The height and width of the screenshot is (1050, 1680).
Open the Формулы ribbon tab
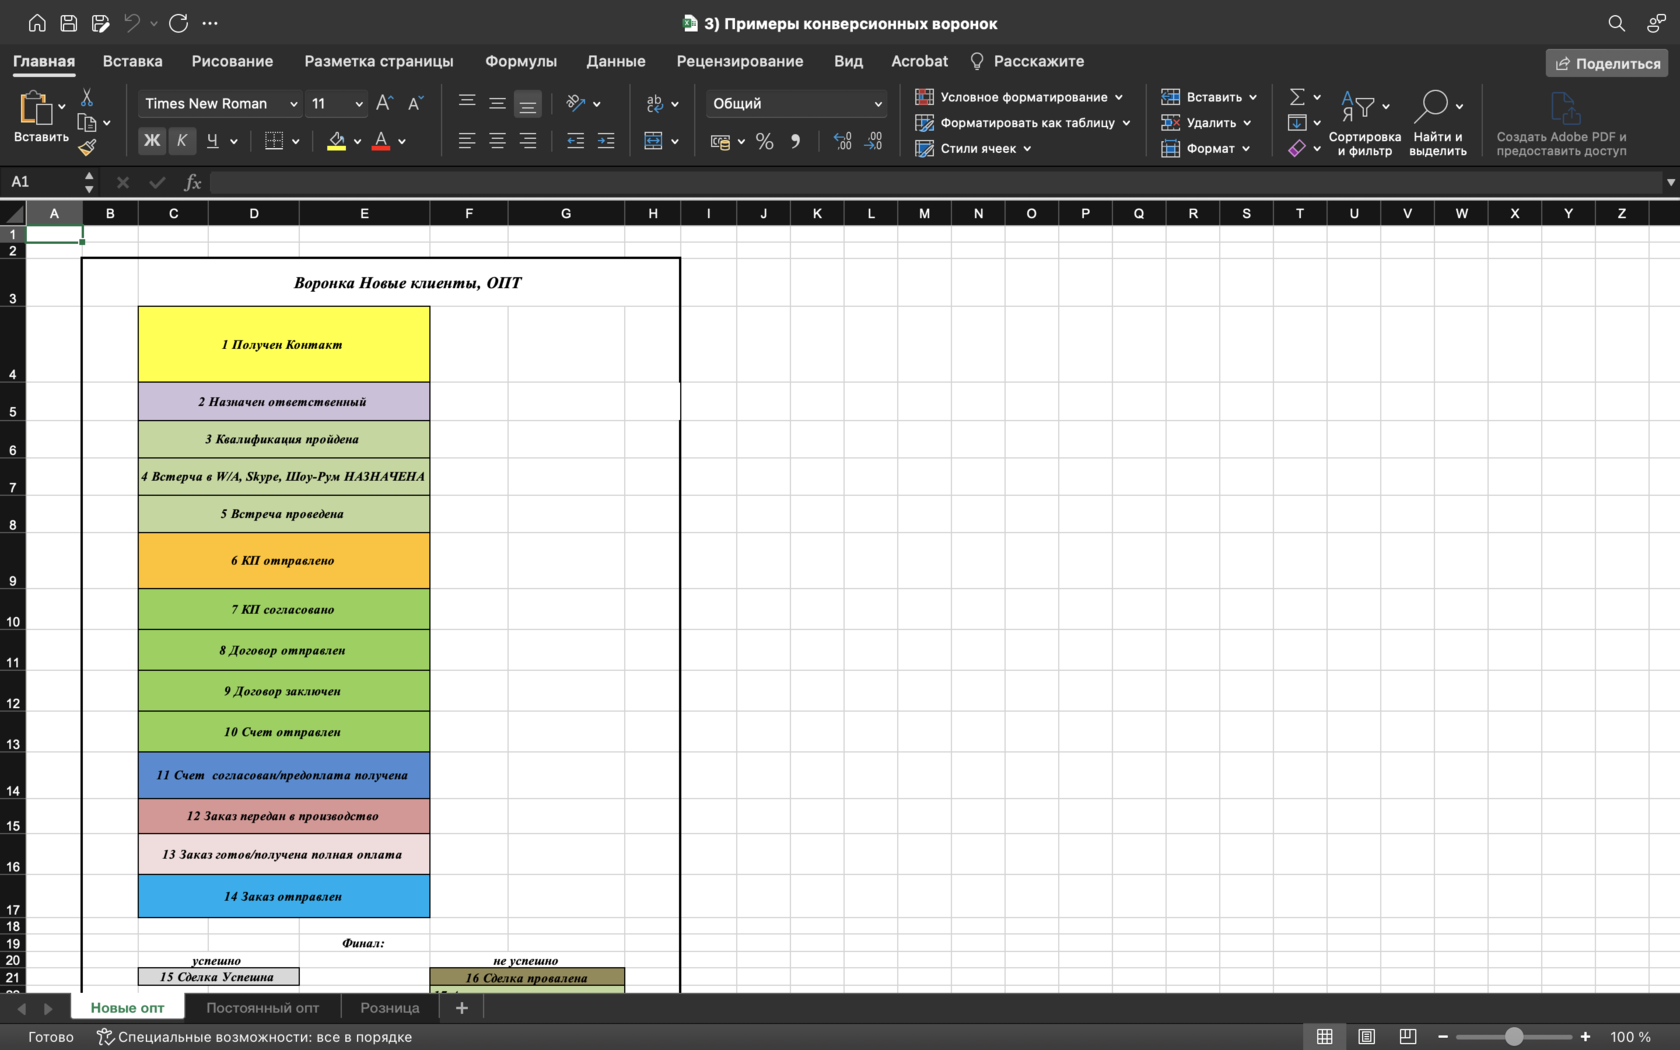pos(520,61)
